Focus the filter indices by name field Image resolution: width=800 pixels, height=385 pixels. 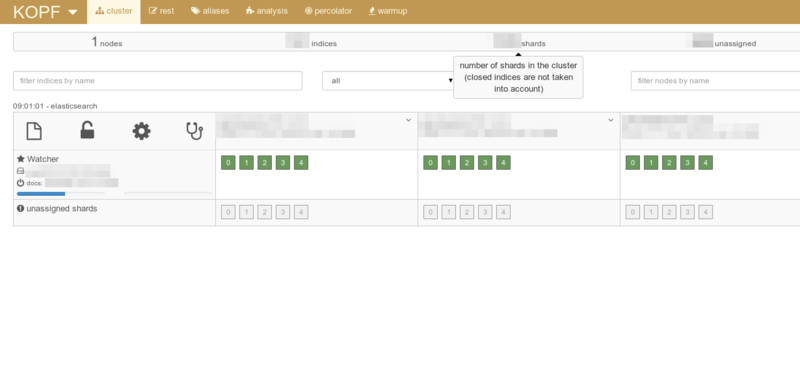pos(158,81)
